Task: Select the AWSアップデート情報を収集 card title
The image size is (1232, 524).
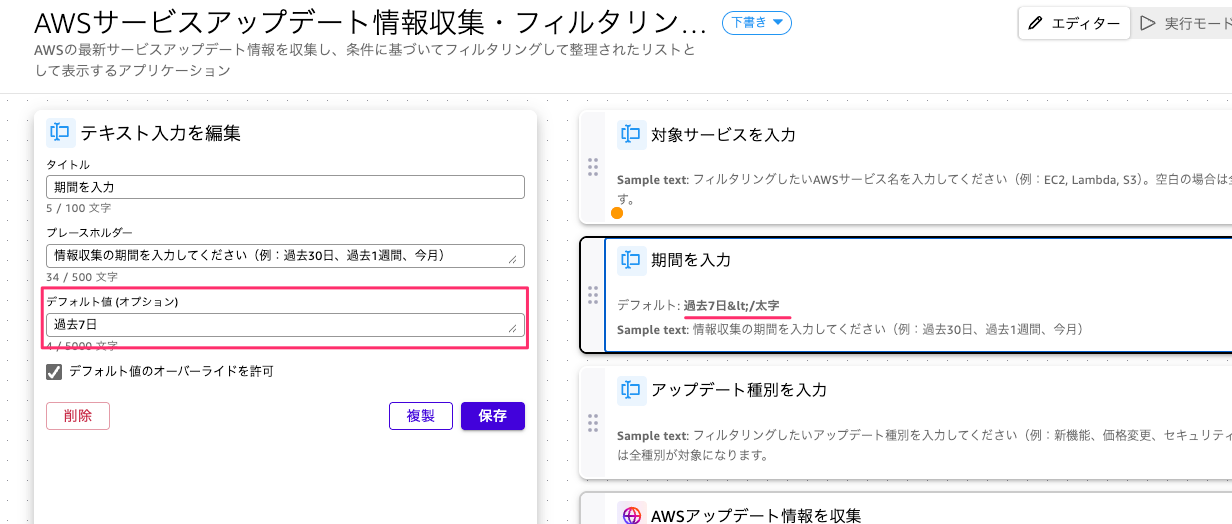Action: coord(756,515)
